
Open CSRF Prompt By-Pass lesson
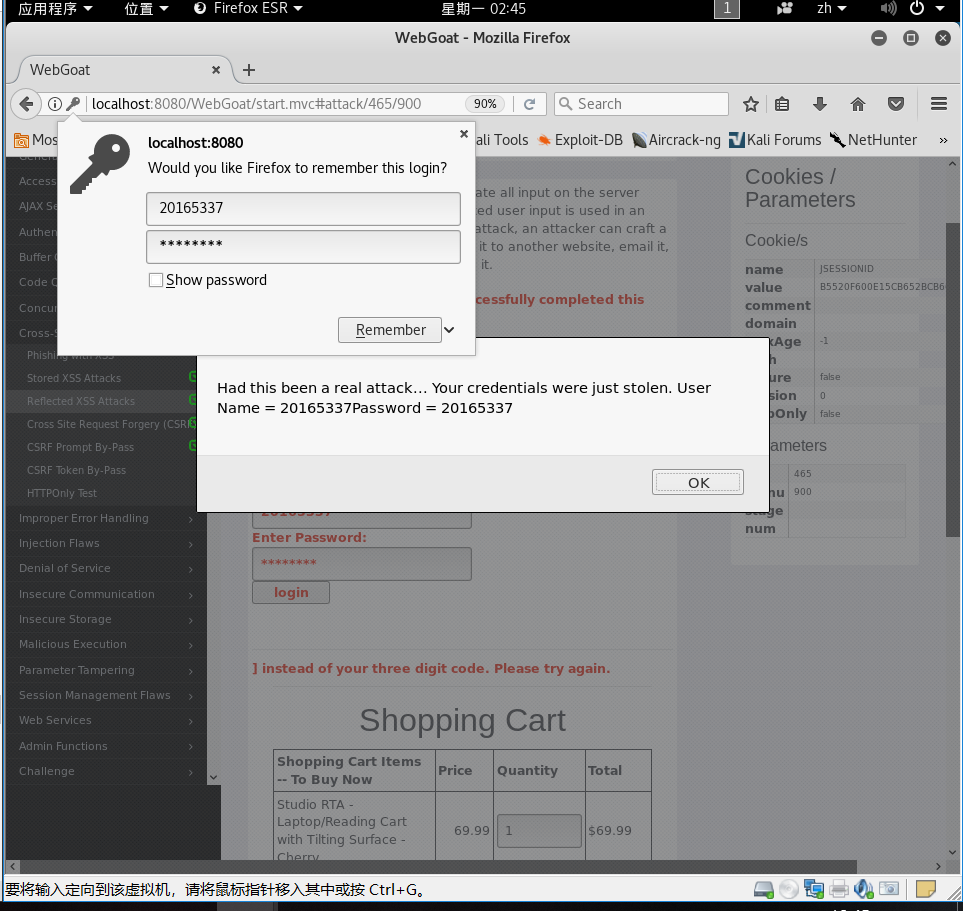tap(80, 447)
